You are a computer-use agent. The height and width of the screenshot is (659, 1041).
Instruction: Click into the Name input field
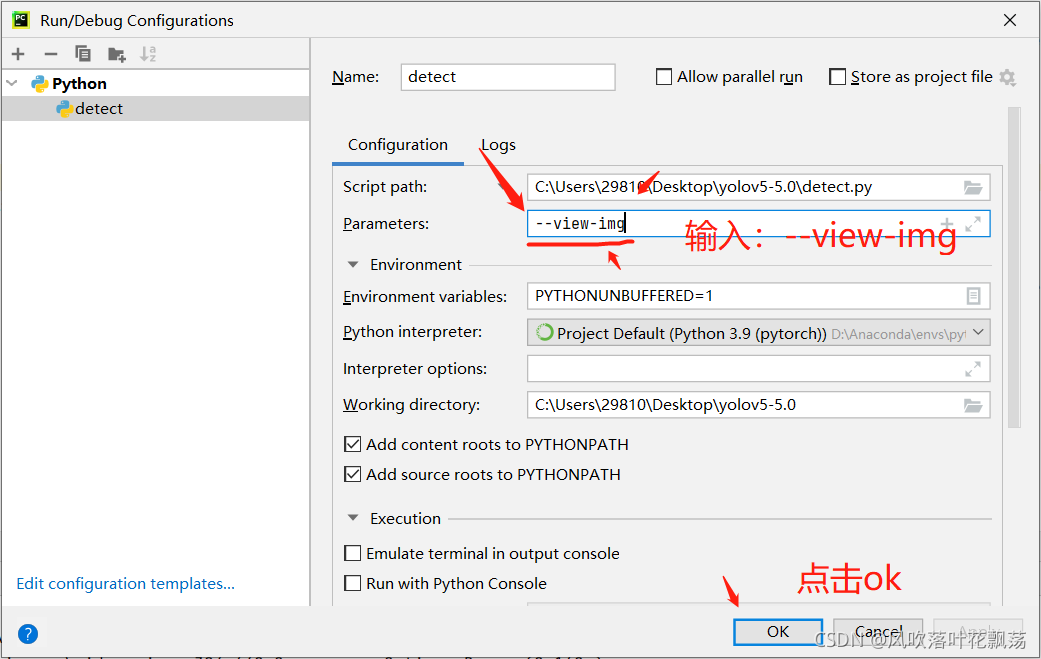coord(508,77)
